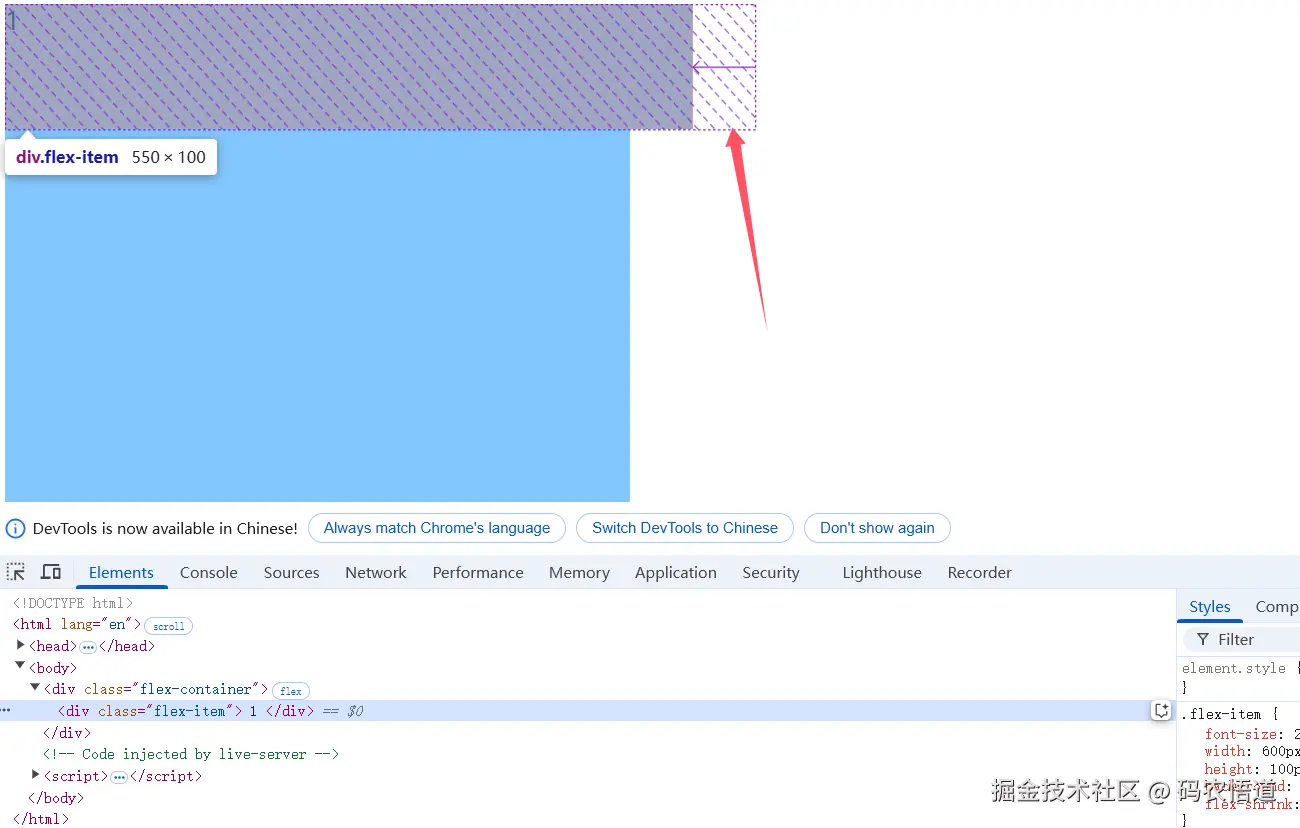The width and height of the screenshot is (1300, 828).
Task: Open the Sources tab
Action: tap(291, 573)
